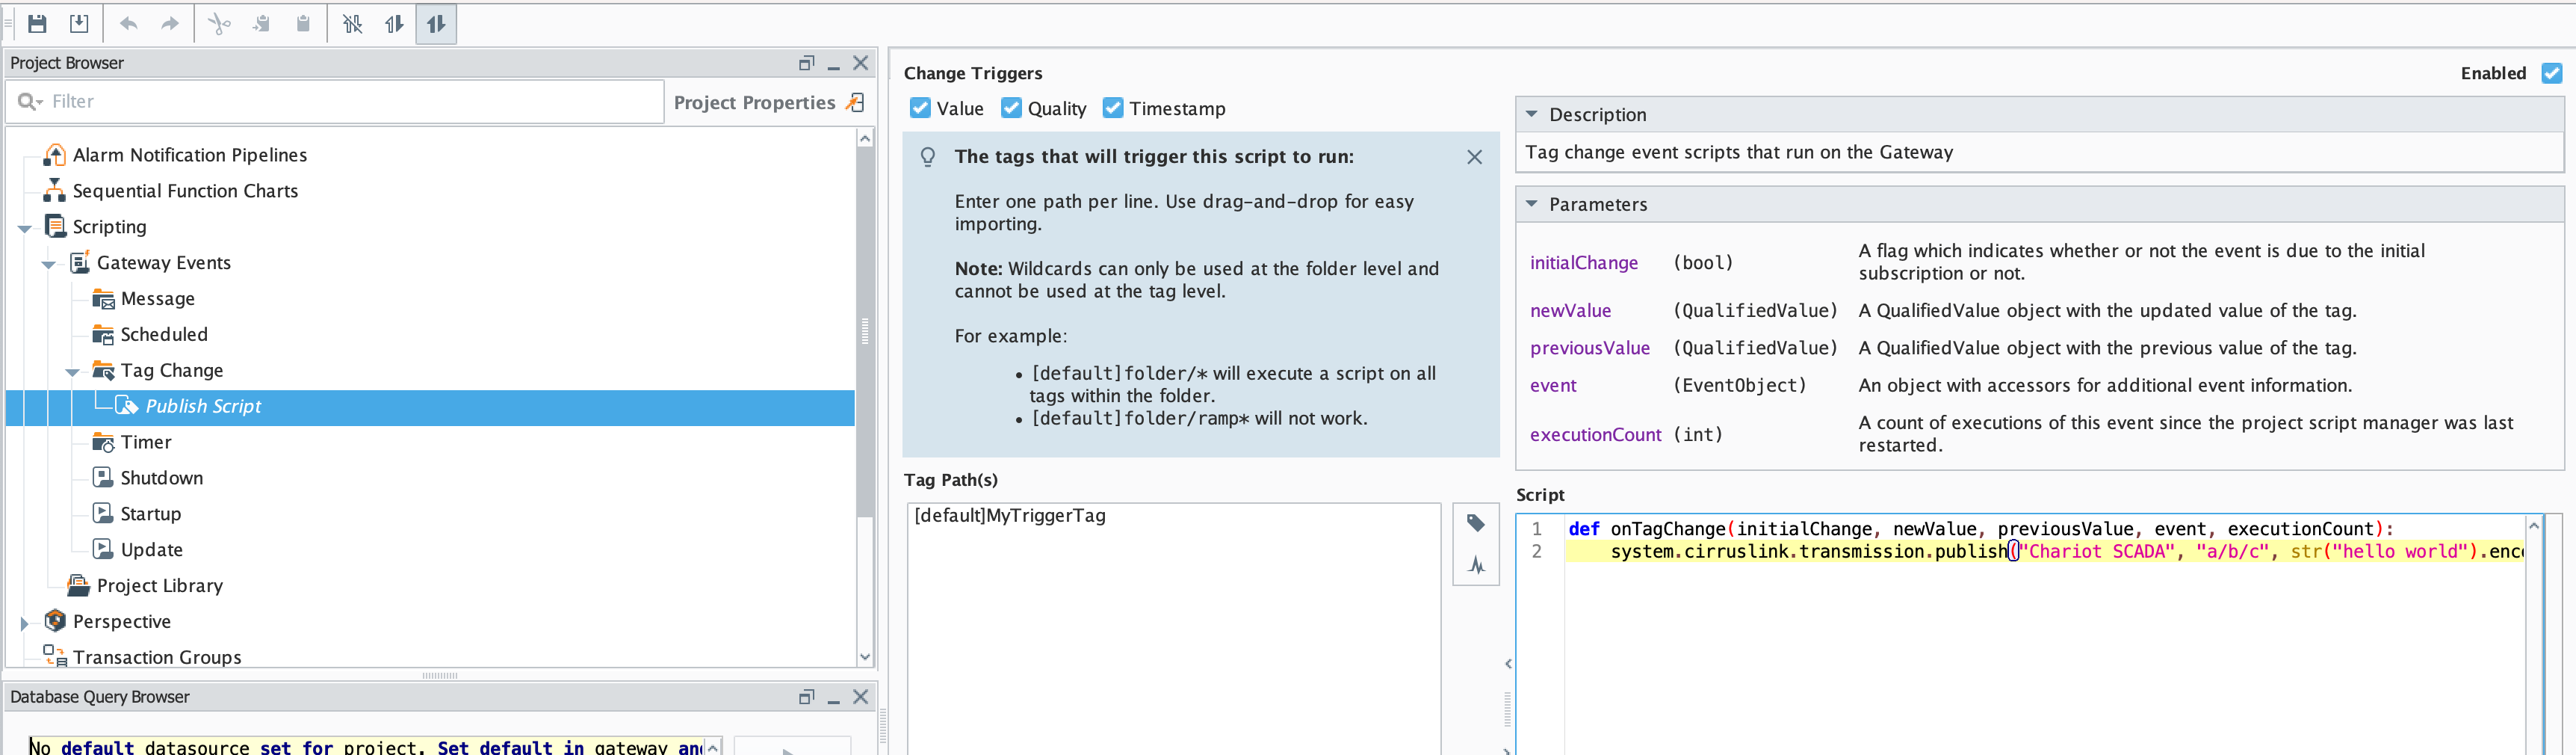Open Project Library in the tree
The height and width of the screenshot is (755, 2576).
pos(159,586)
